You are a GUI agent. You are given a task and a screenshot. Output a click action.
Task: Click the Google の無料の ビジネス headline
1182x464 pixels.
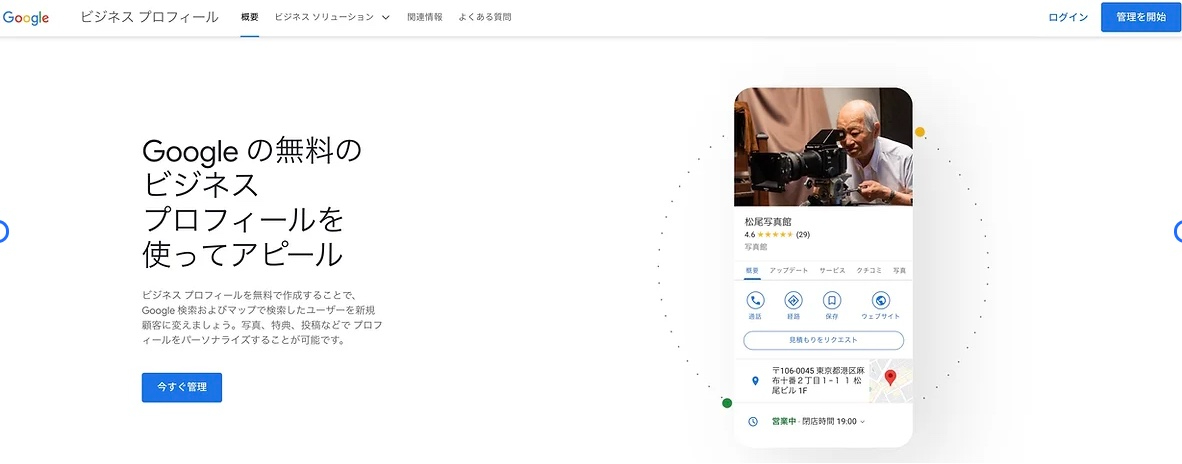point(252,204)
